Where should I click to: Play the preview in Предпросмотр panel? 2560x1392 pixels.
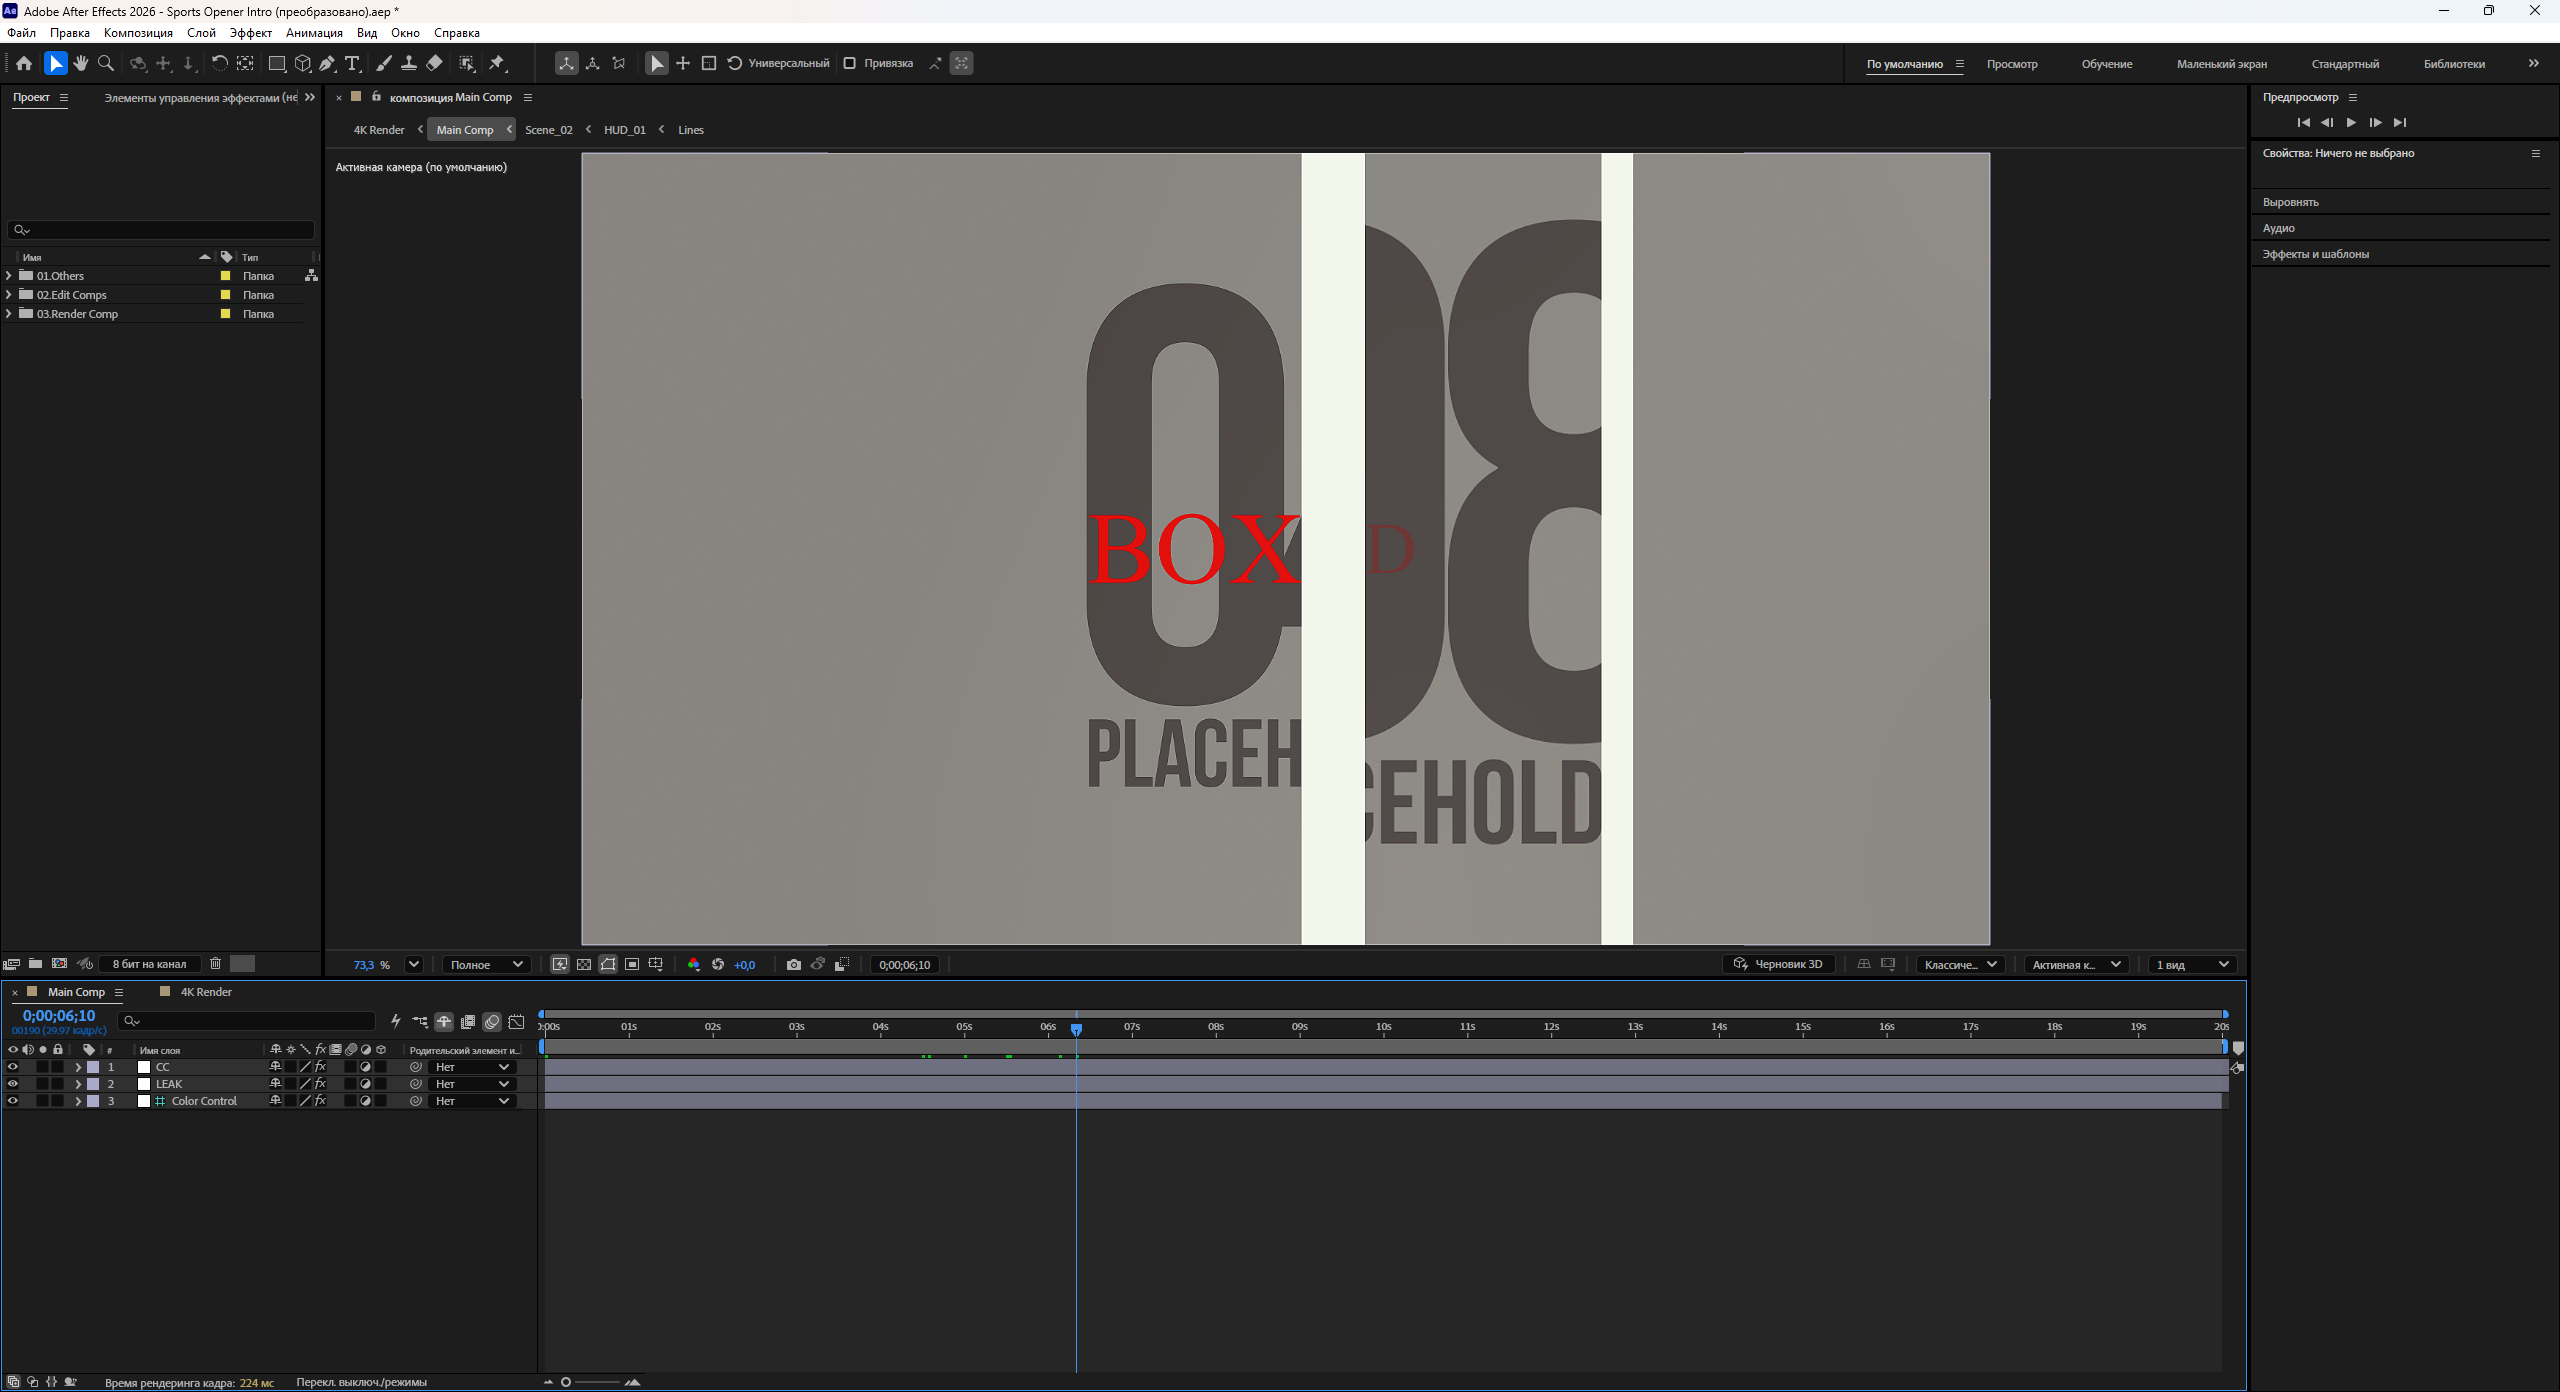coord(2351,122)
